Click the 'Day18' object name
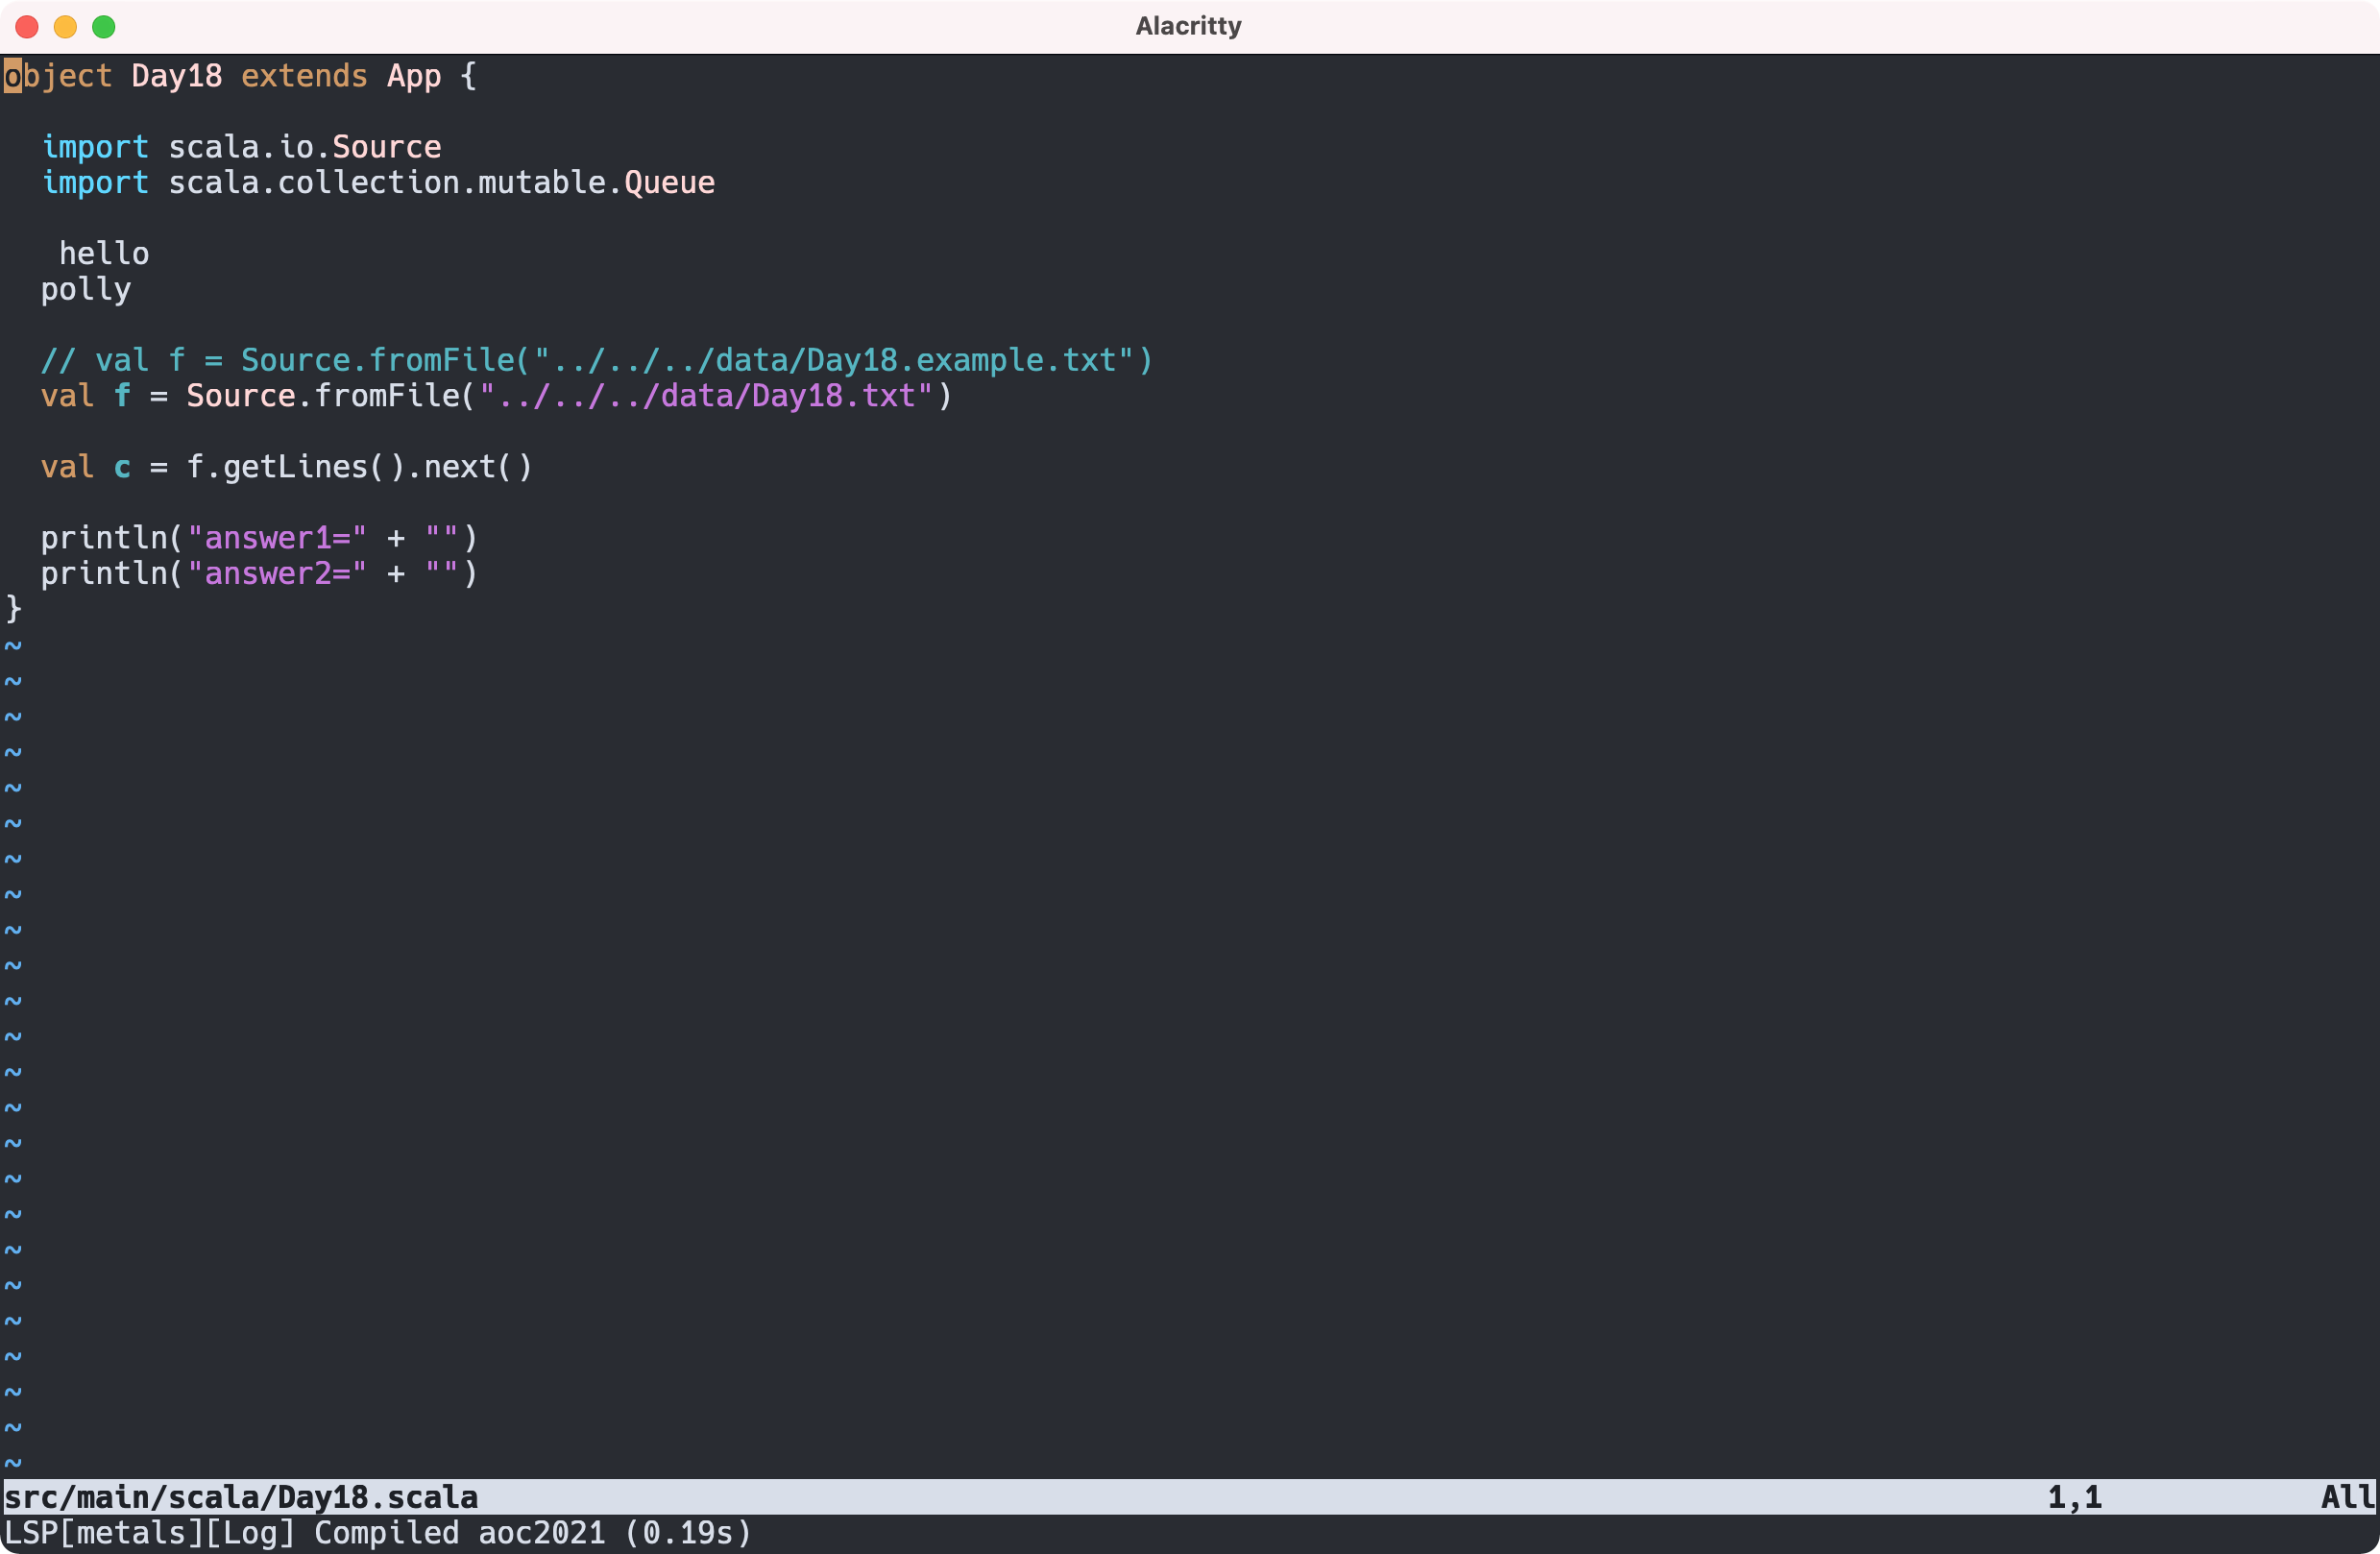 pyautogui.click(x=176, y=76)
